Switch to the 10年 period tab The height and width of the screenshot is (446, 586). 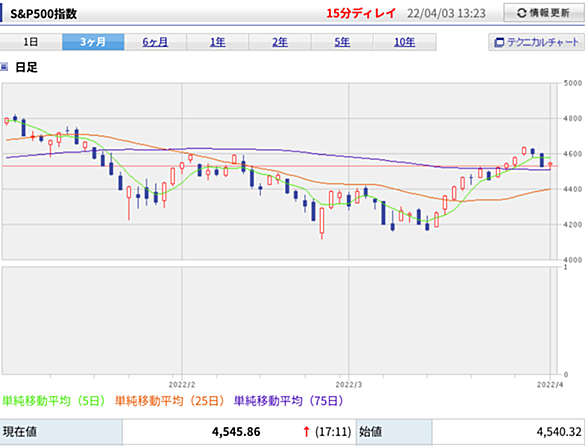405,42
